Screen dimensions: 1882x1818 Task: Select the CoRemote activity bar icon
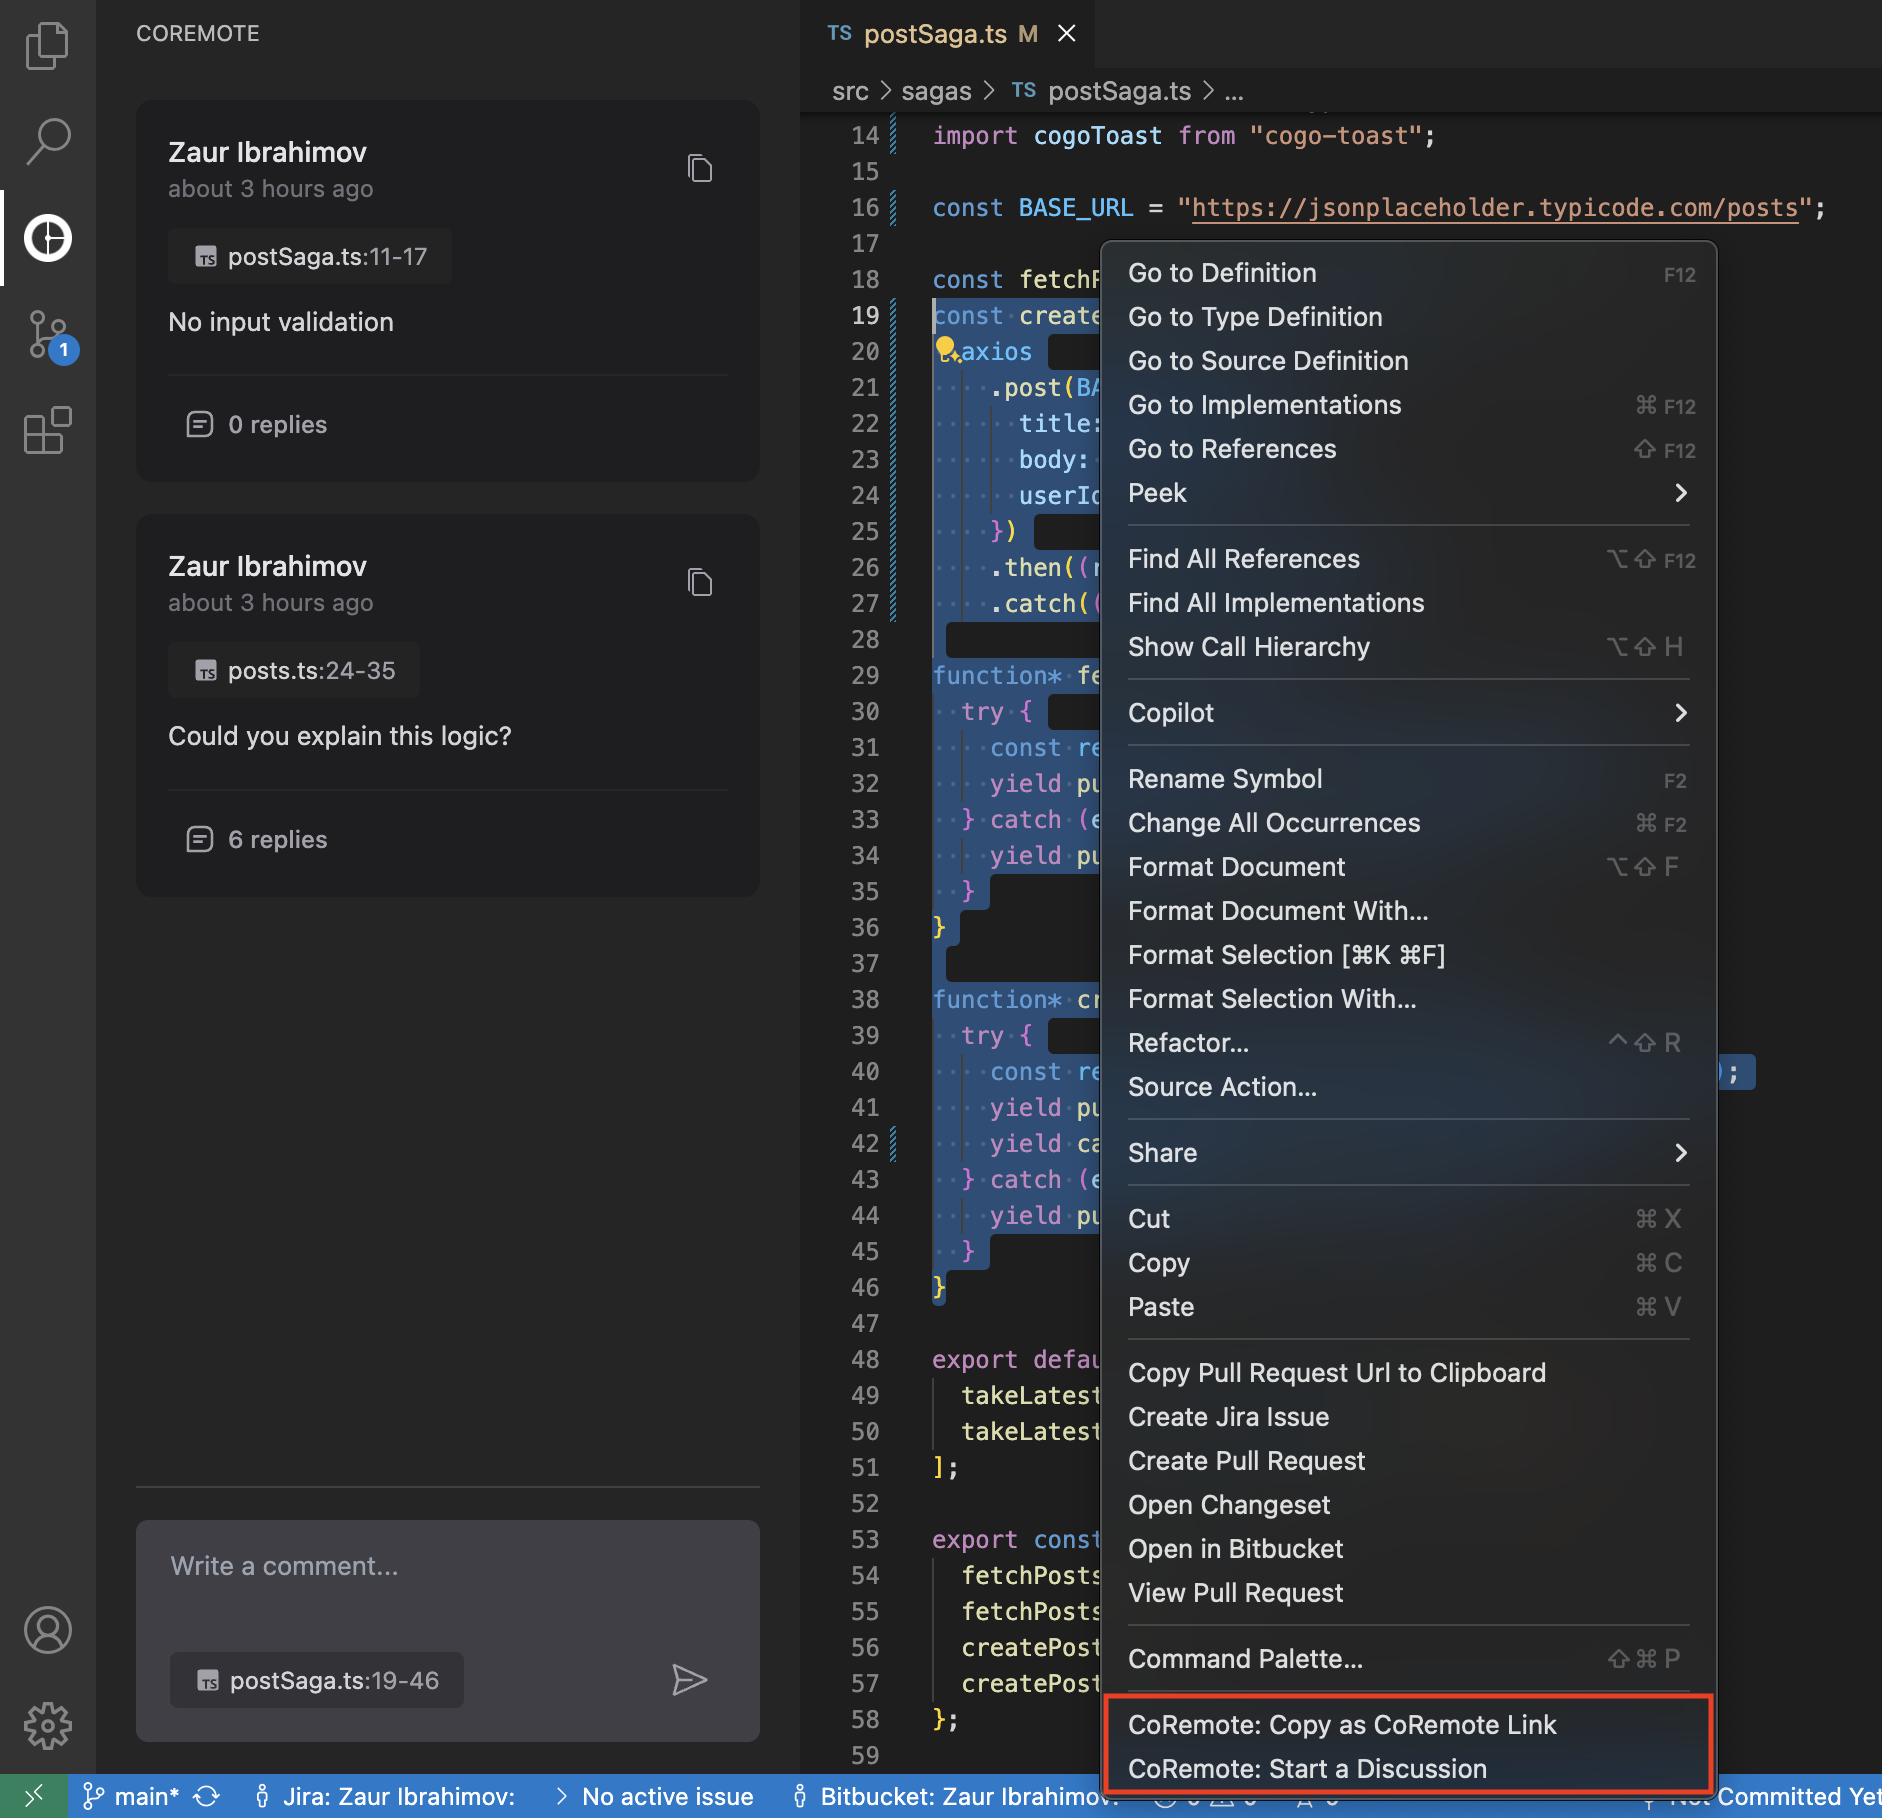pyautogui.click(x=47, y=238)
